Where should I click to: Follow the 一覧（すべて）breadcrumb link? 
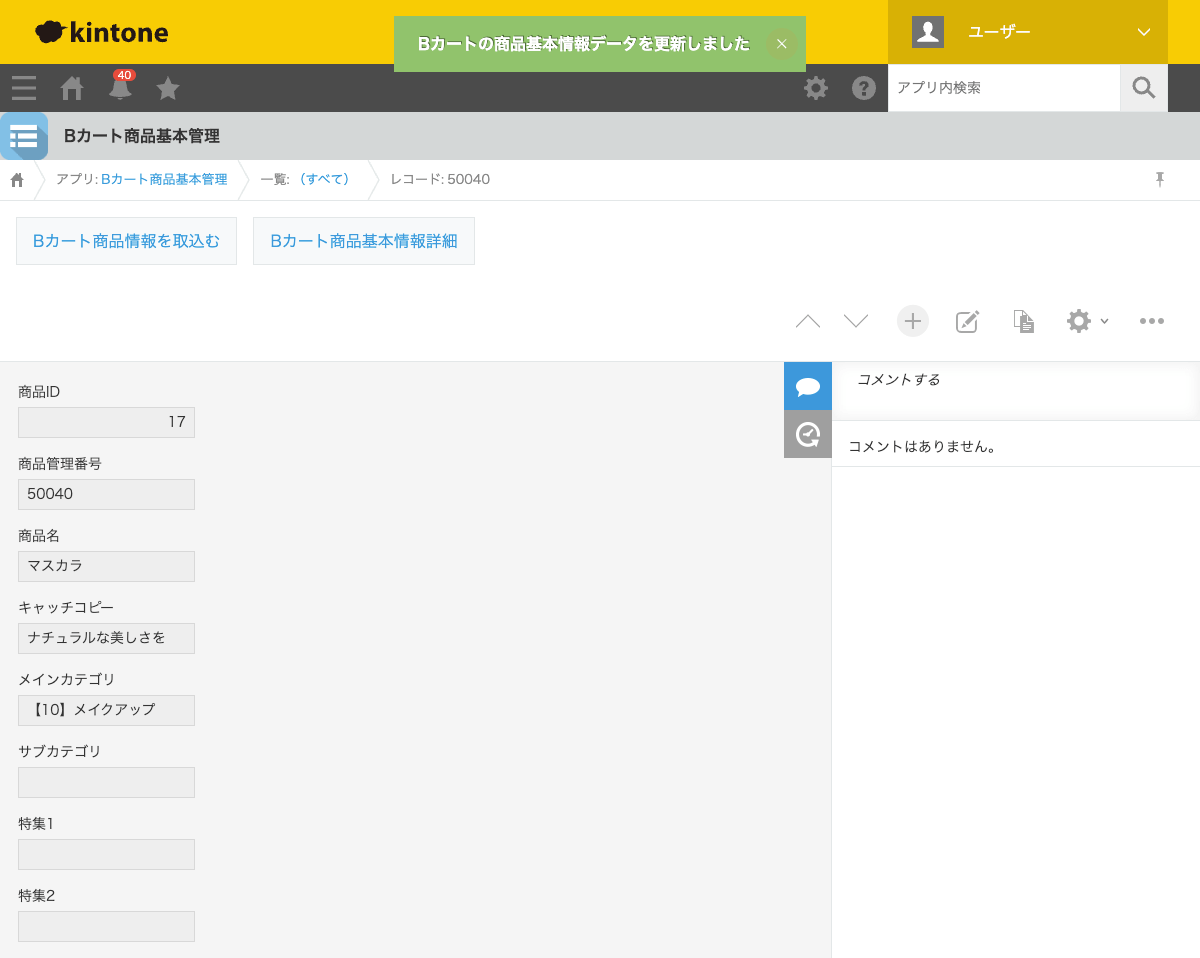322,179
